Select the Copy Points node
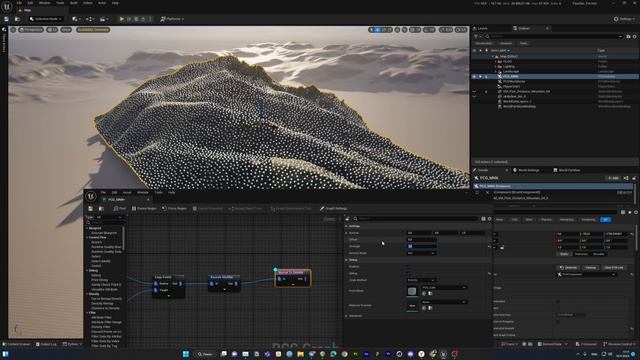640x360 pixels. pos(168,286)
